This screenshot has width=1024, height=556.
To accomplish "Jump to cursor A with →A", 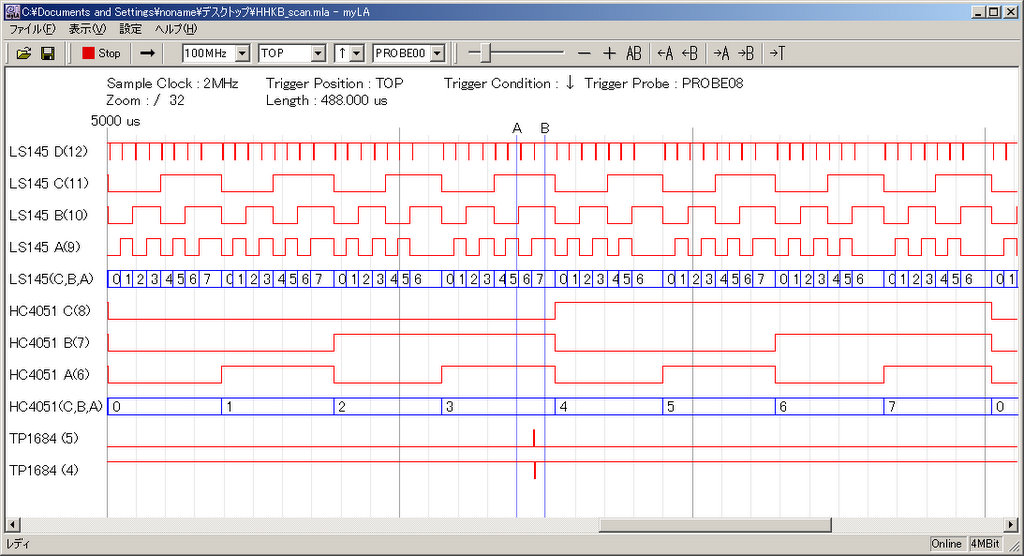I will point(721,53).
